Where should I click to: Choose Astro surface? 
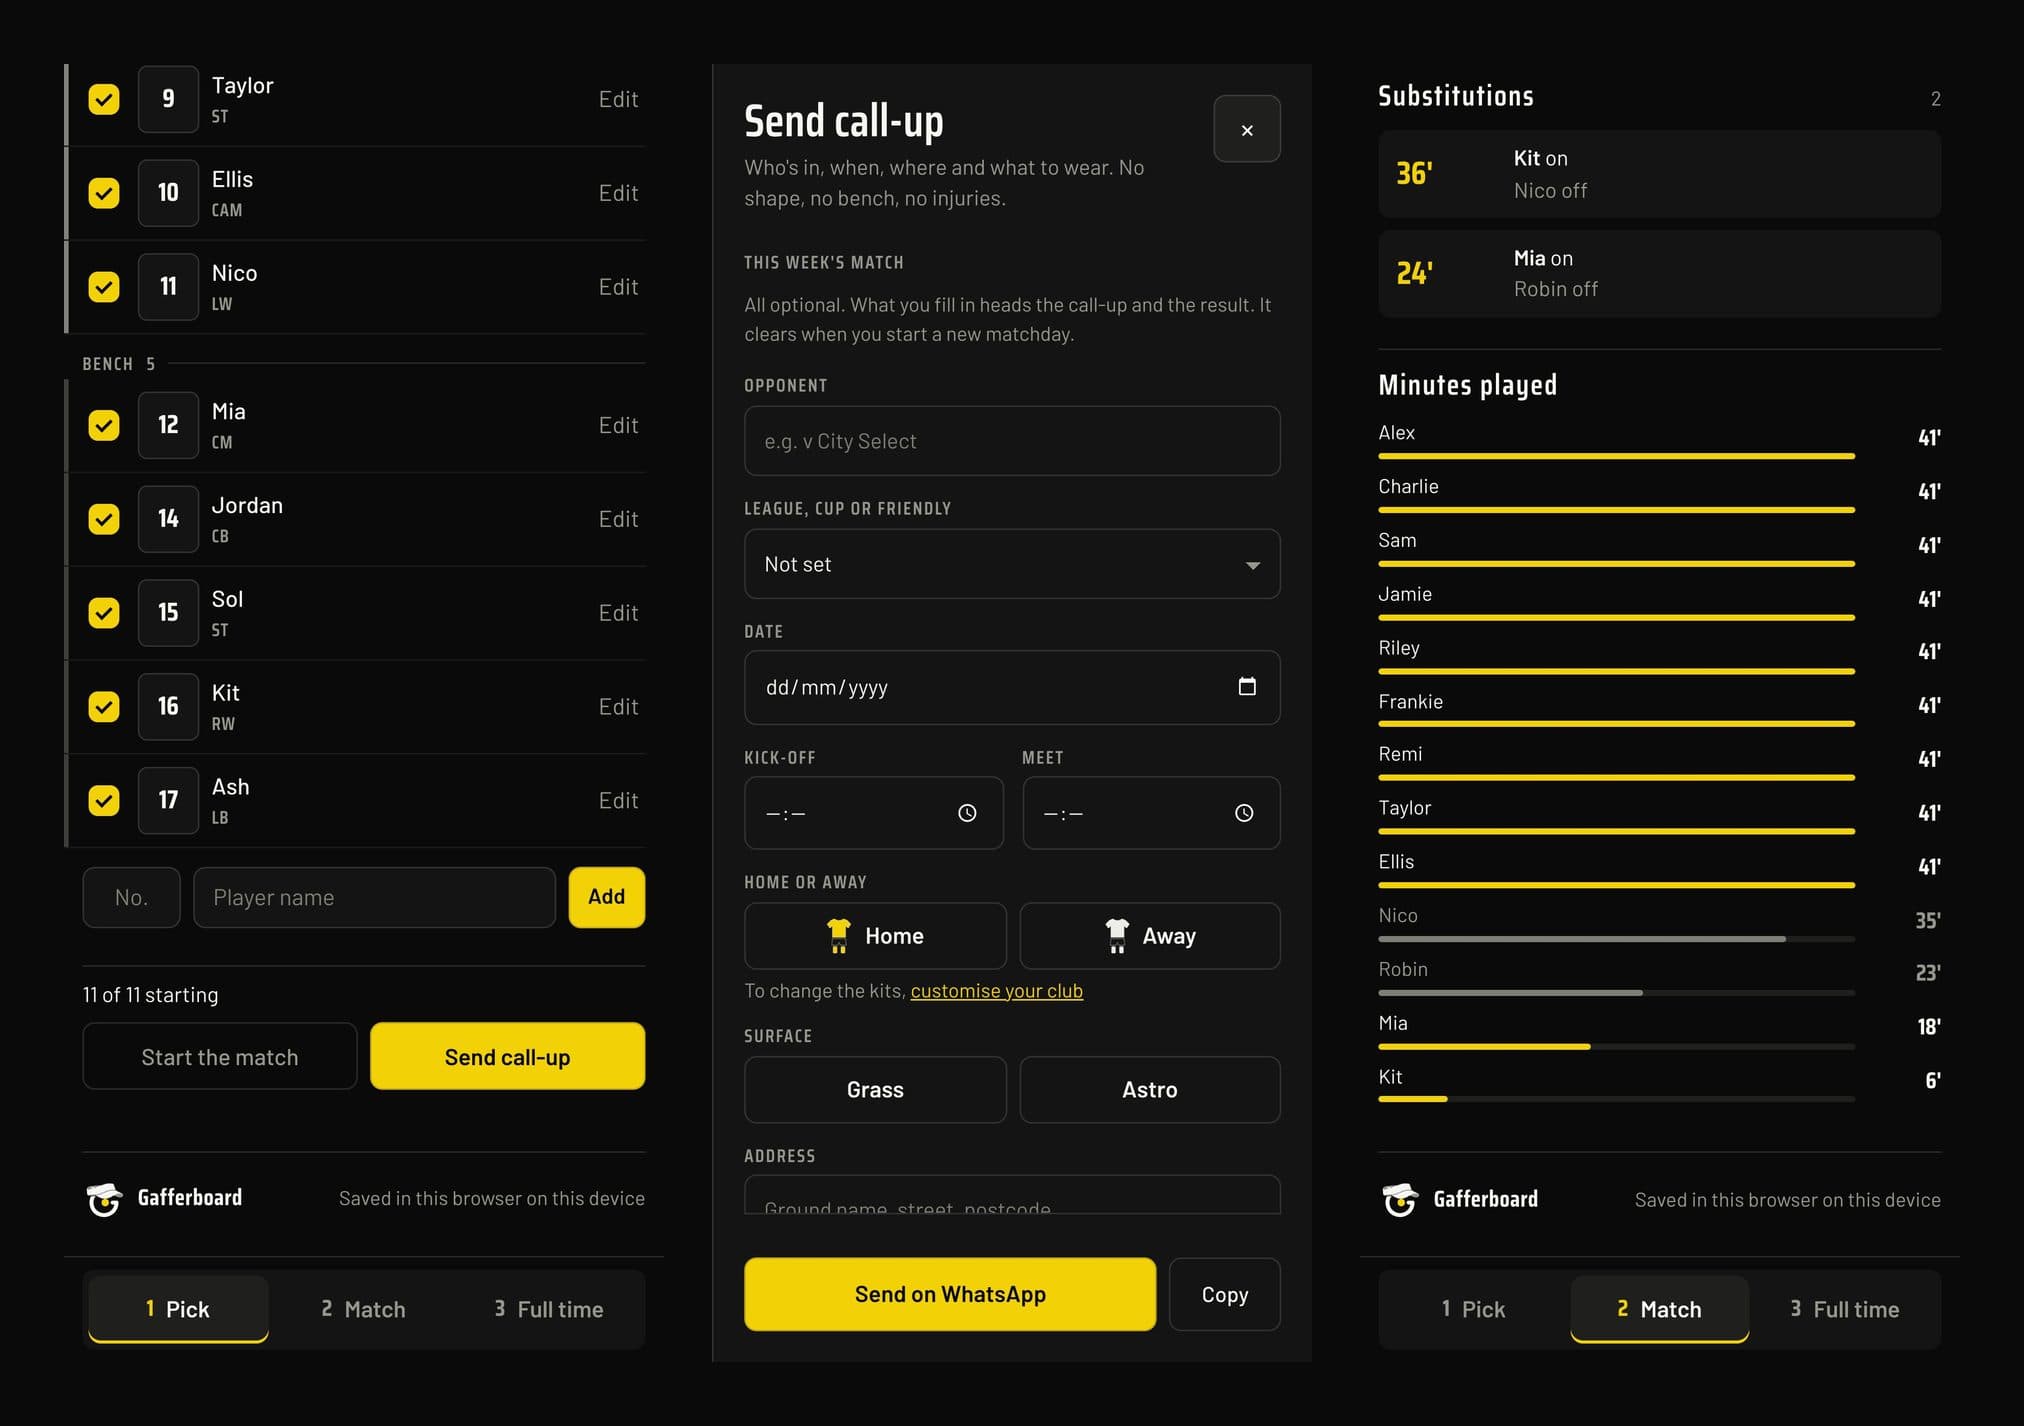(x=1150, y=1090)
